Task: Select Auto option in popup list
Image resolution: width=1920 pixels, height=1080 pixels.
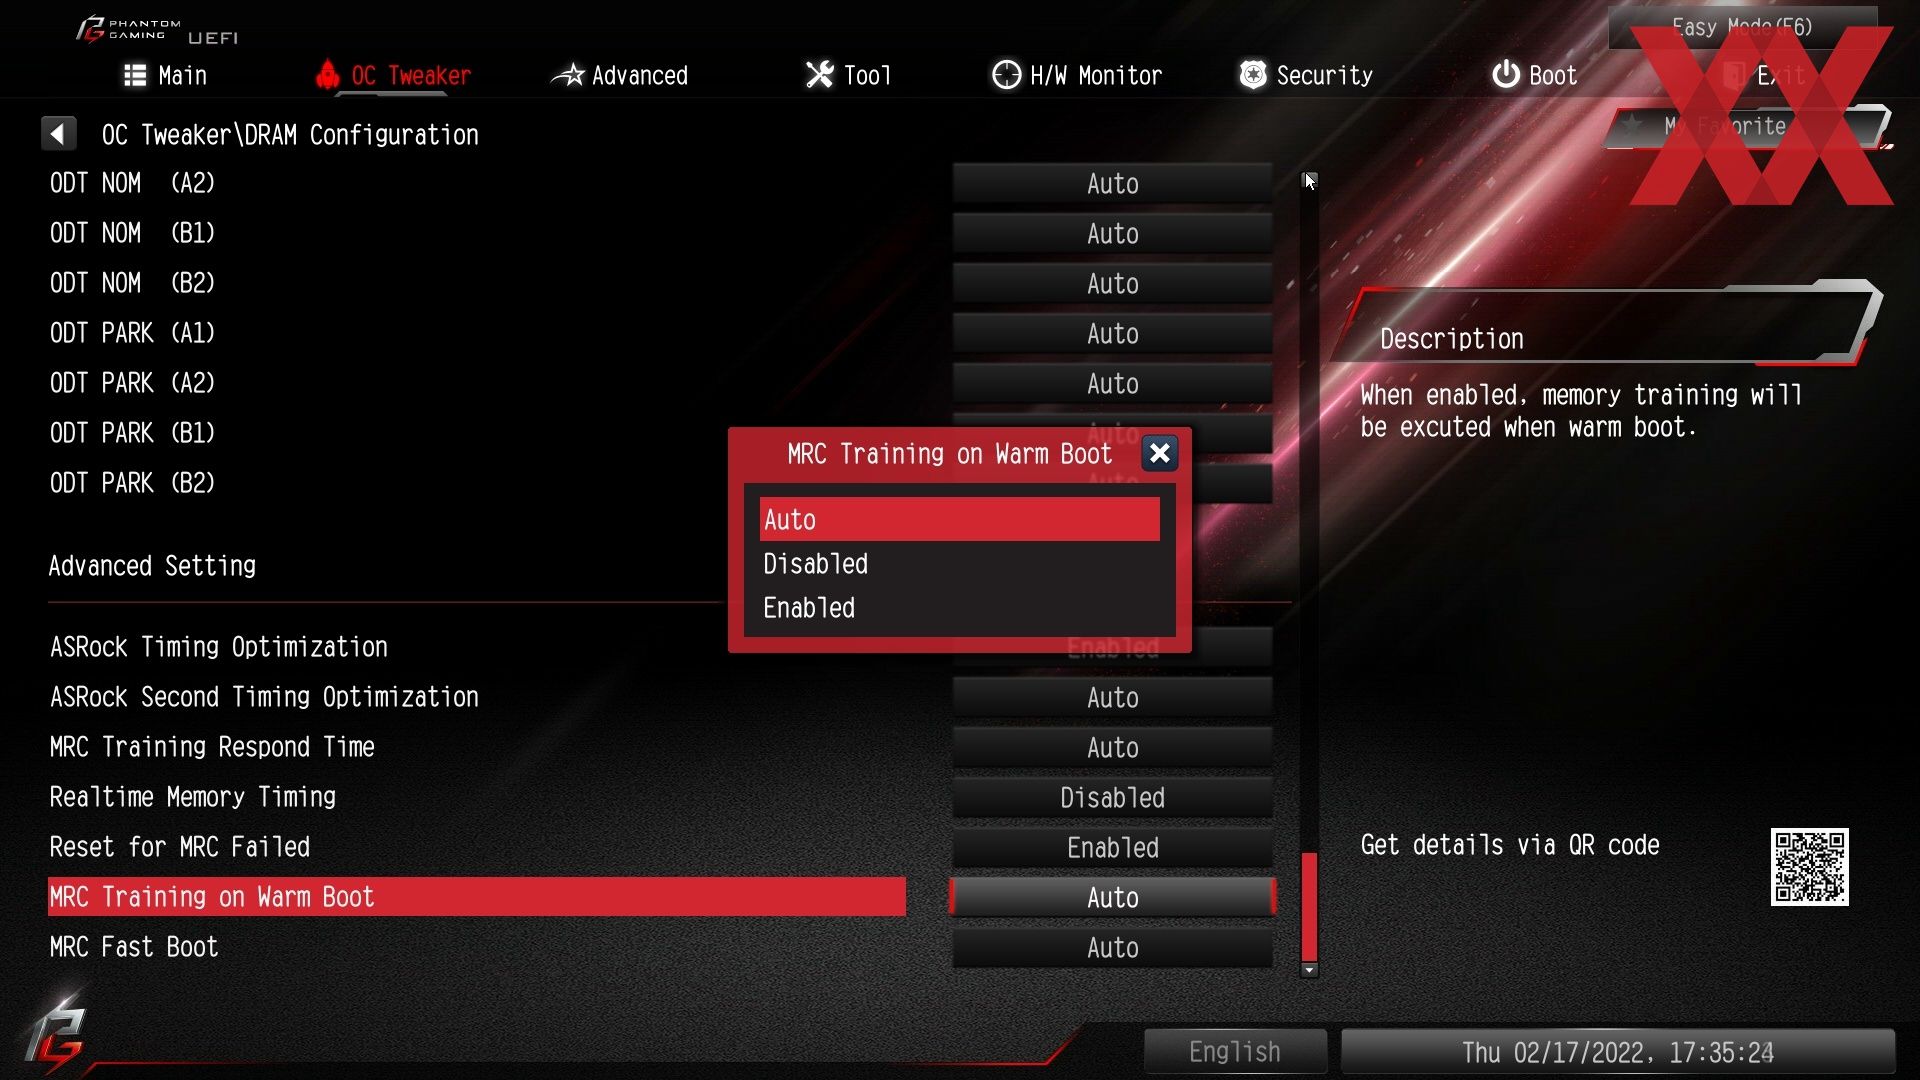Action: pyautogui.click(x=959, y=520)
